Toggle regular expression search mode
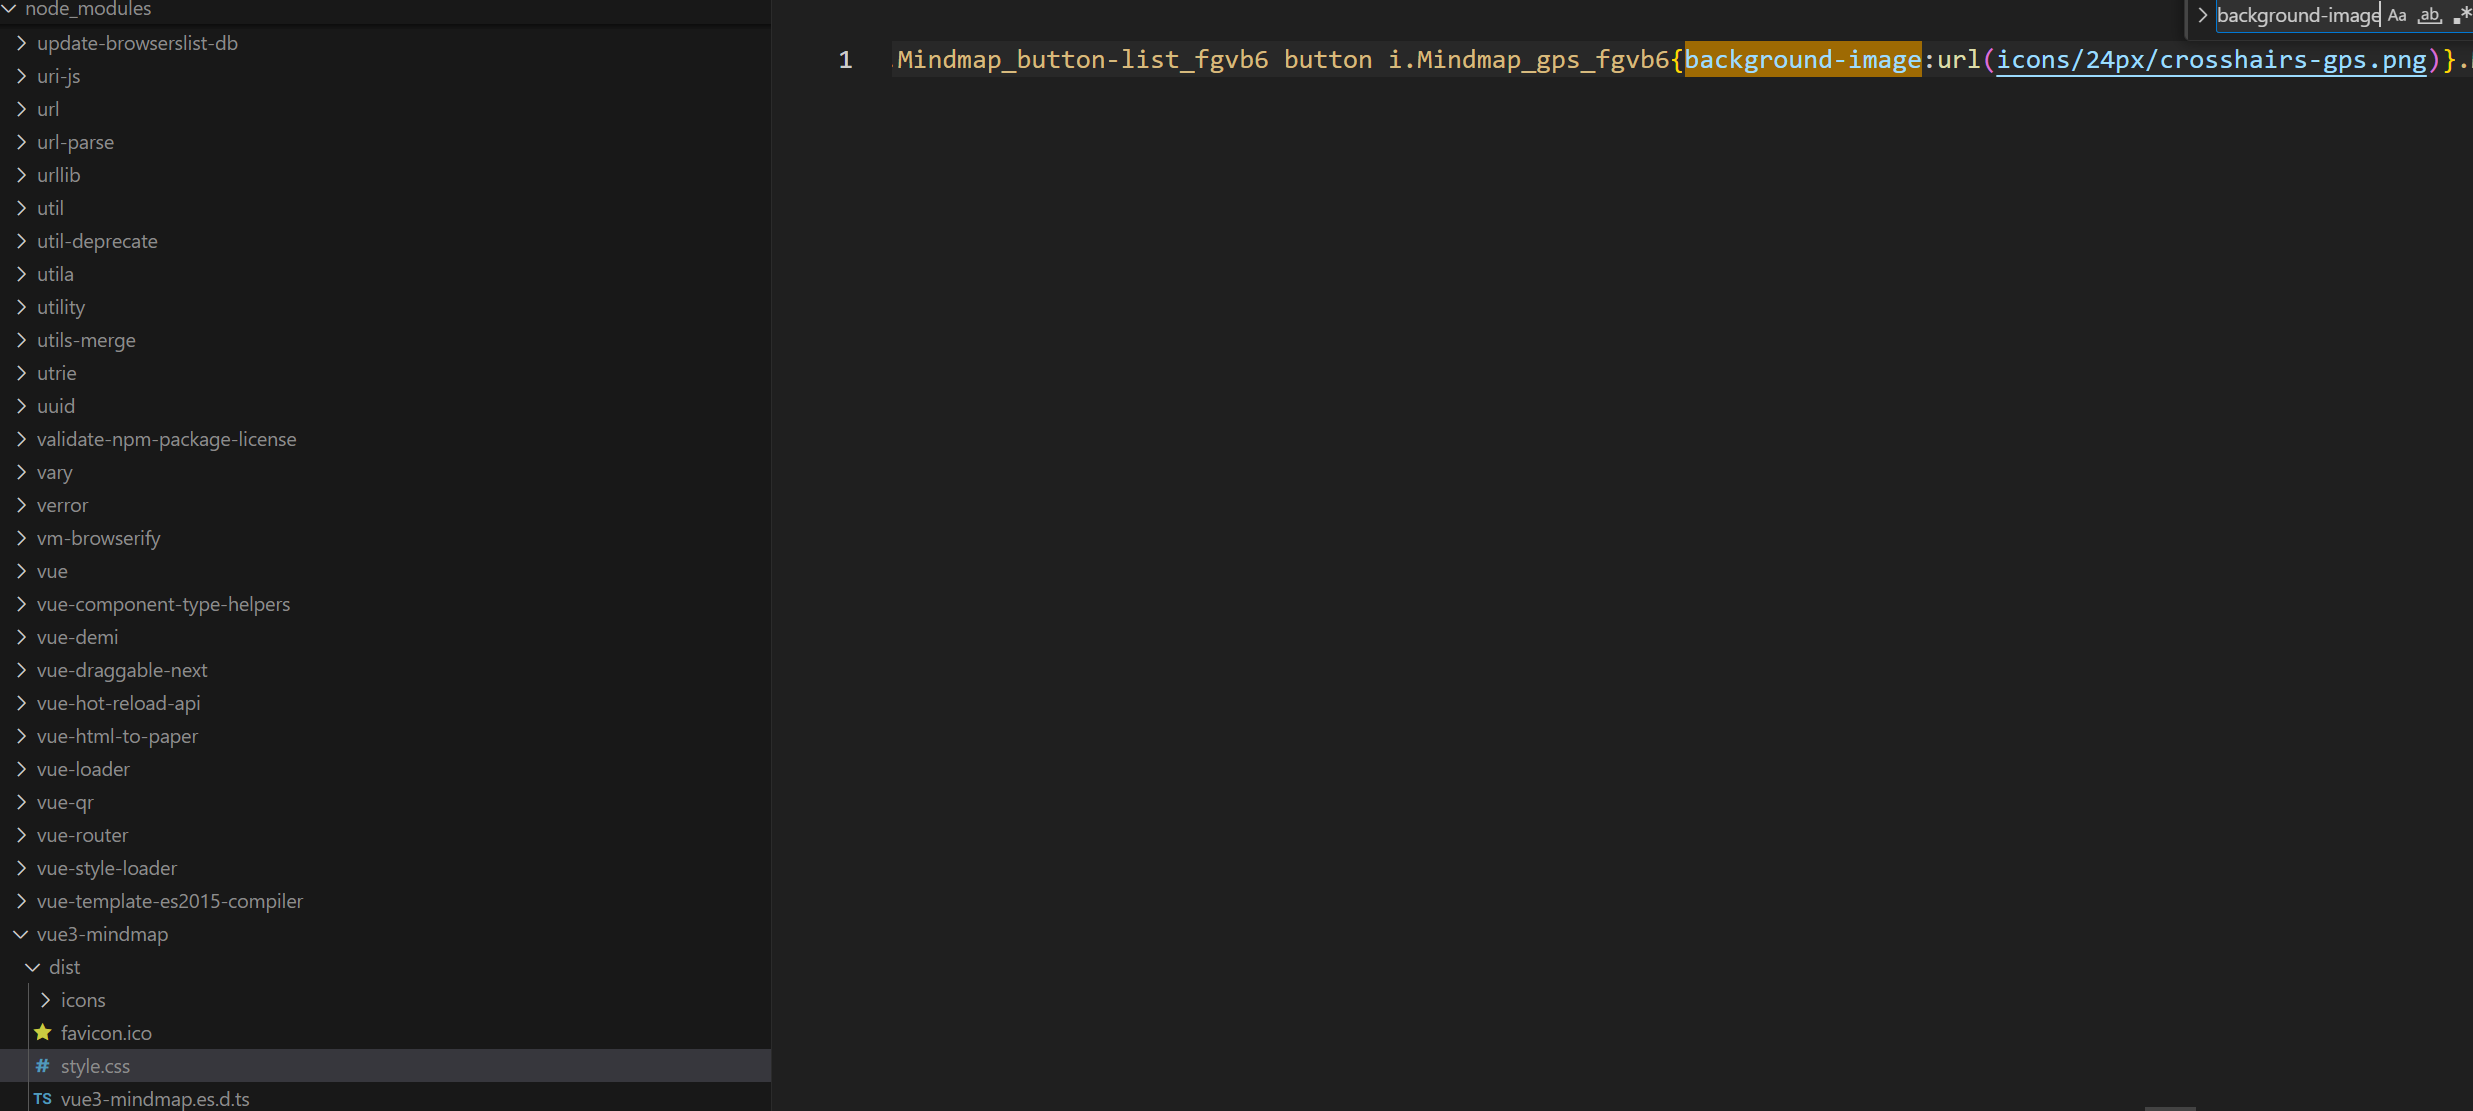 click(2462, 15)
